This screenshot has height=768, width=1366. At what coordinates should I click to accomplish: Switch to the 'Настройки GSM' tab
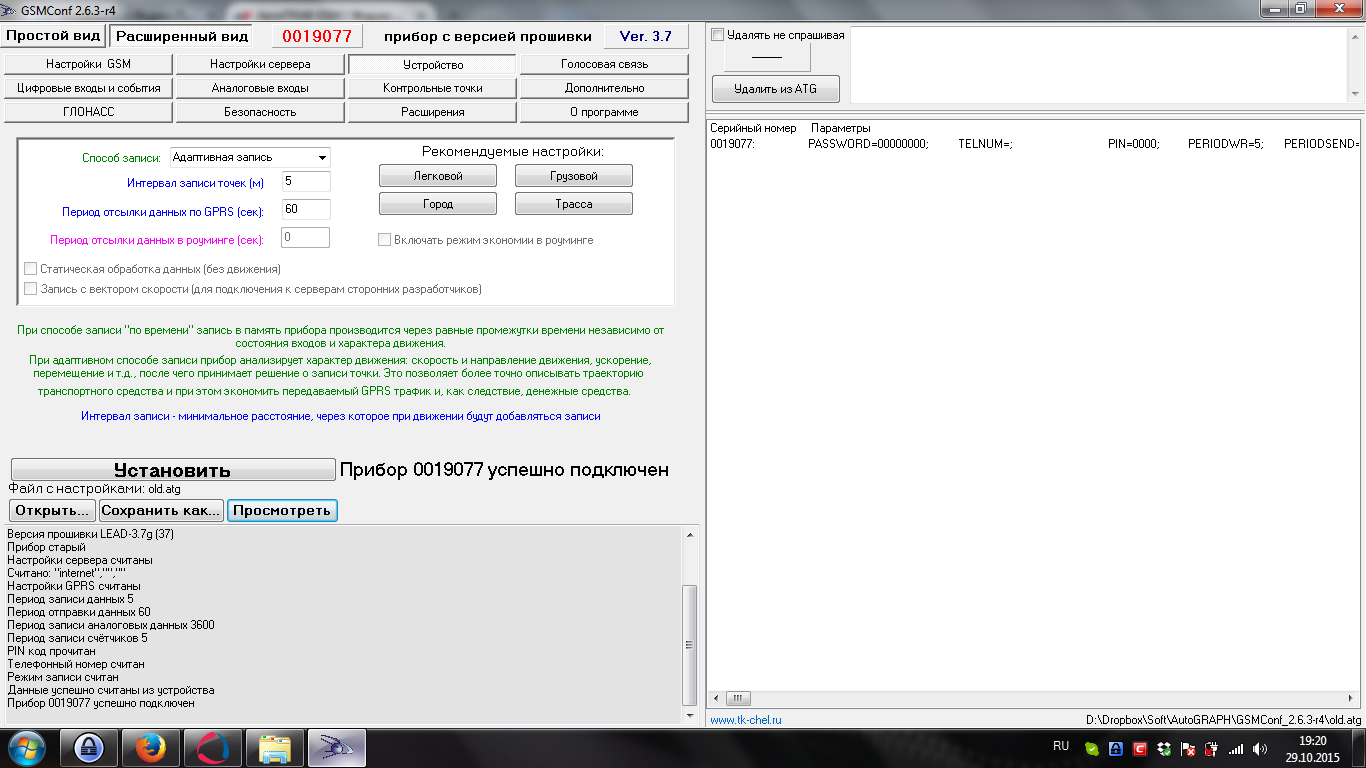(x=88, y=64)
